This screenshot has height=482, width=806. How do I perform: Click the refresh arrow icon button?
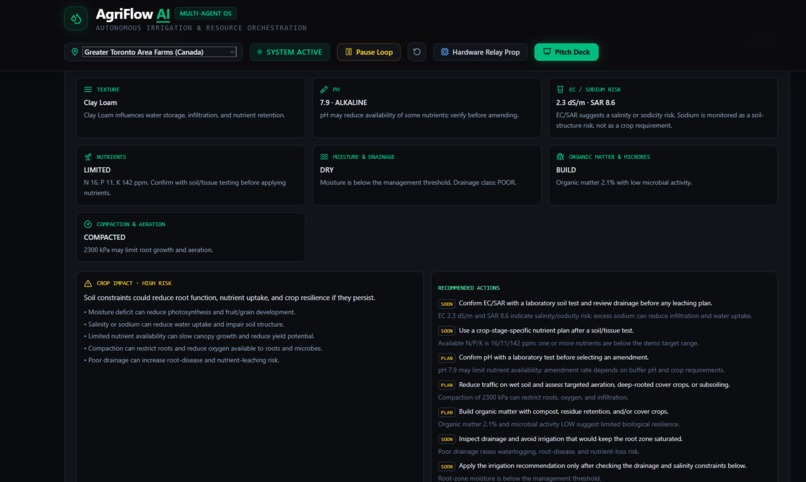(x=417, y=52)
